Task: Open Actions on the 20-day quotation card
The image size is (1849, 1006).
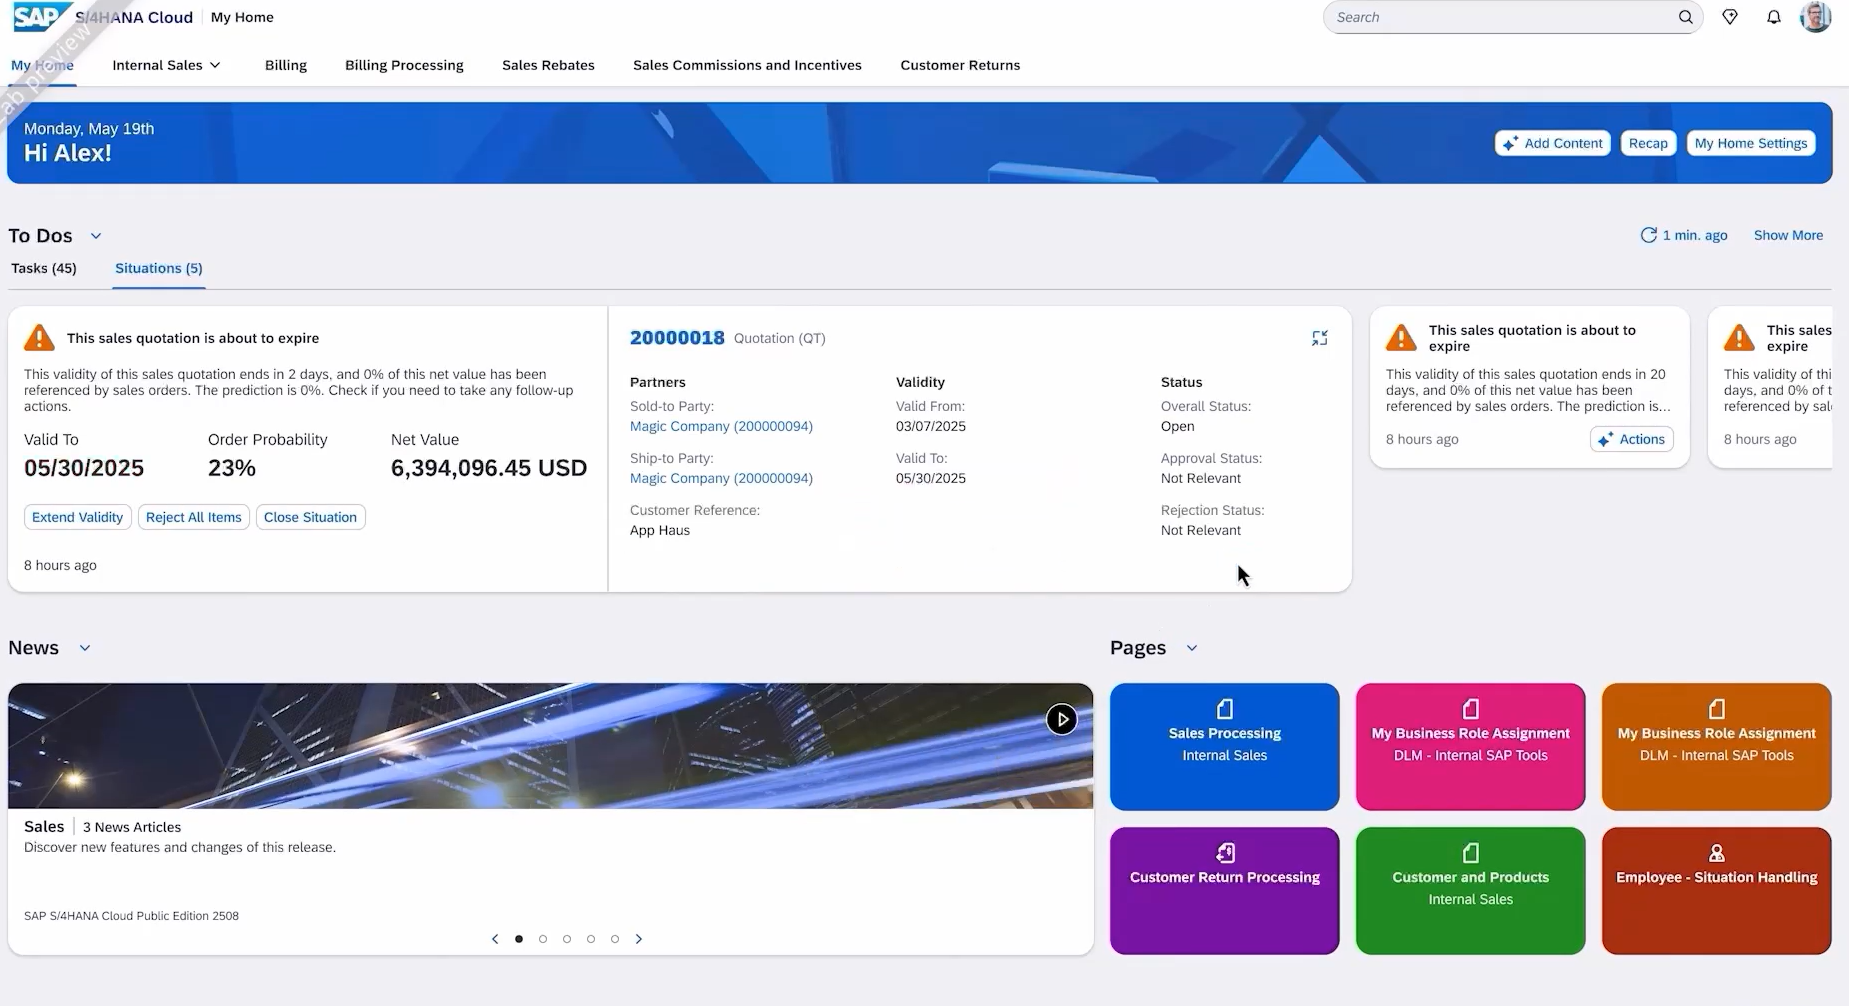Action: (x=1631, y=439)
